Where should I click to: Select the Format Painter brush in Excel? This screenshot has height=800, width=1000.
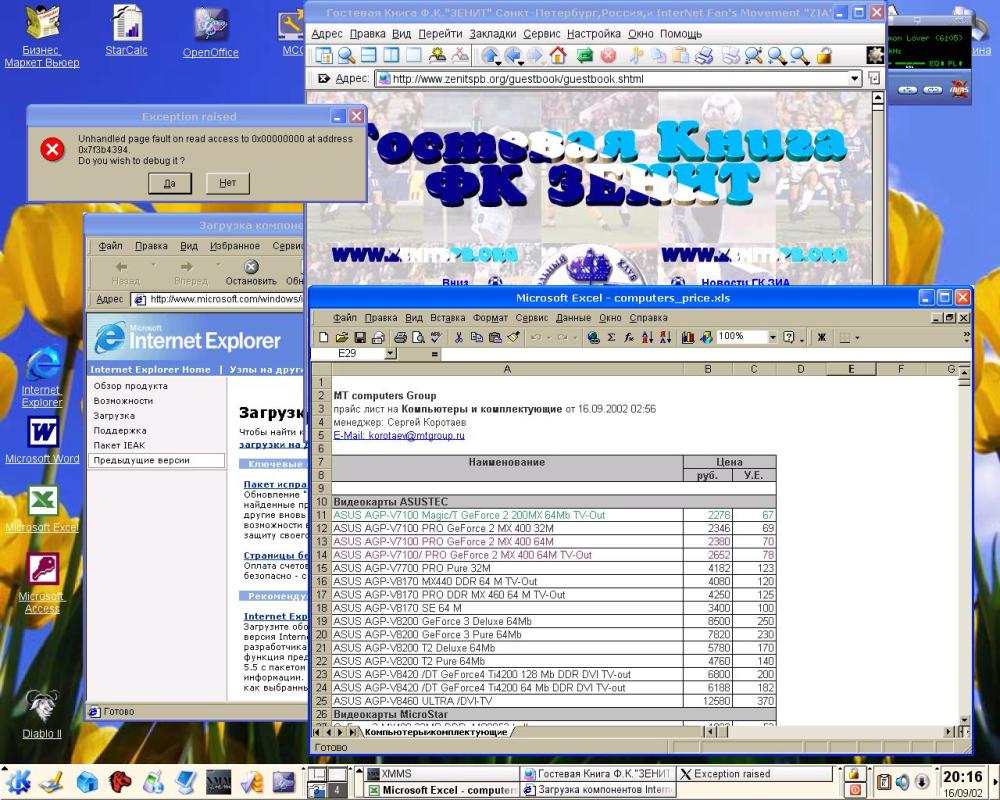point(513,337)
